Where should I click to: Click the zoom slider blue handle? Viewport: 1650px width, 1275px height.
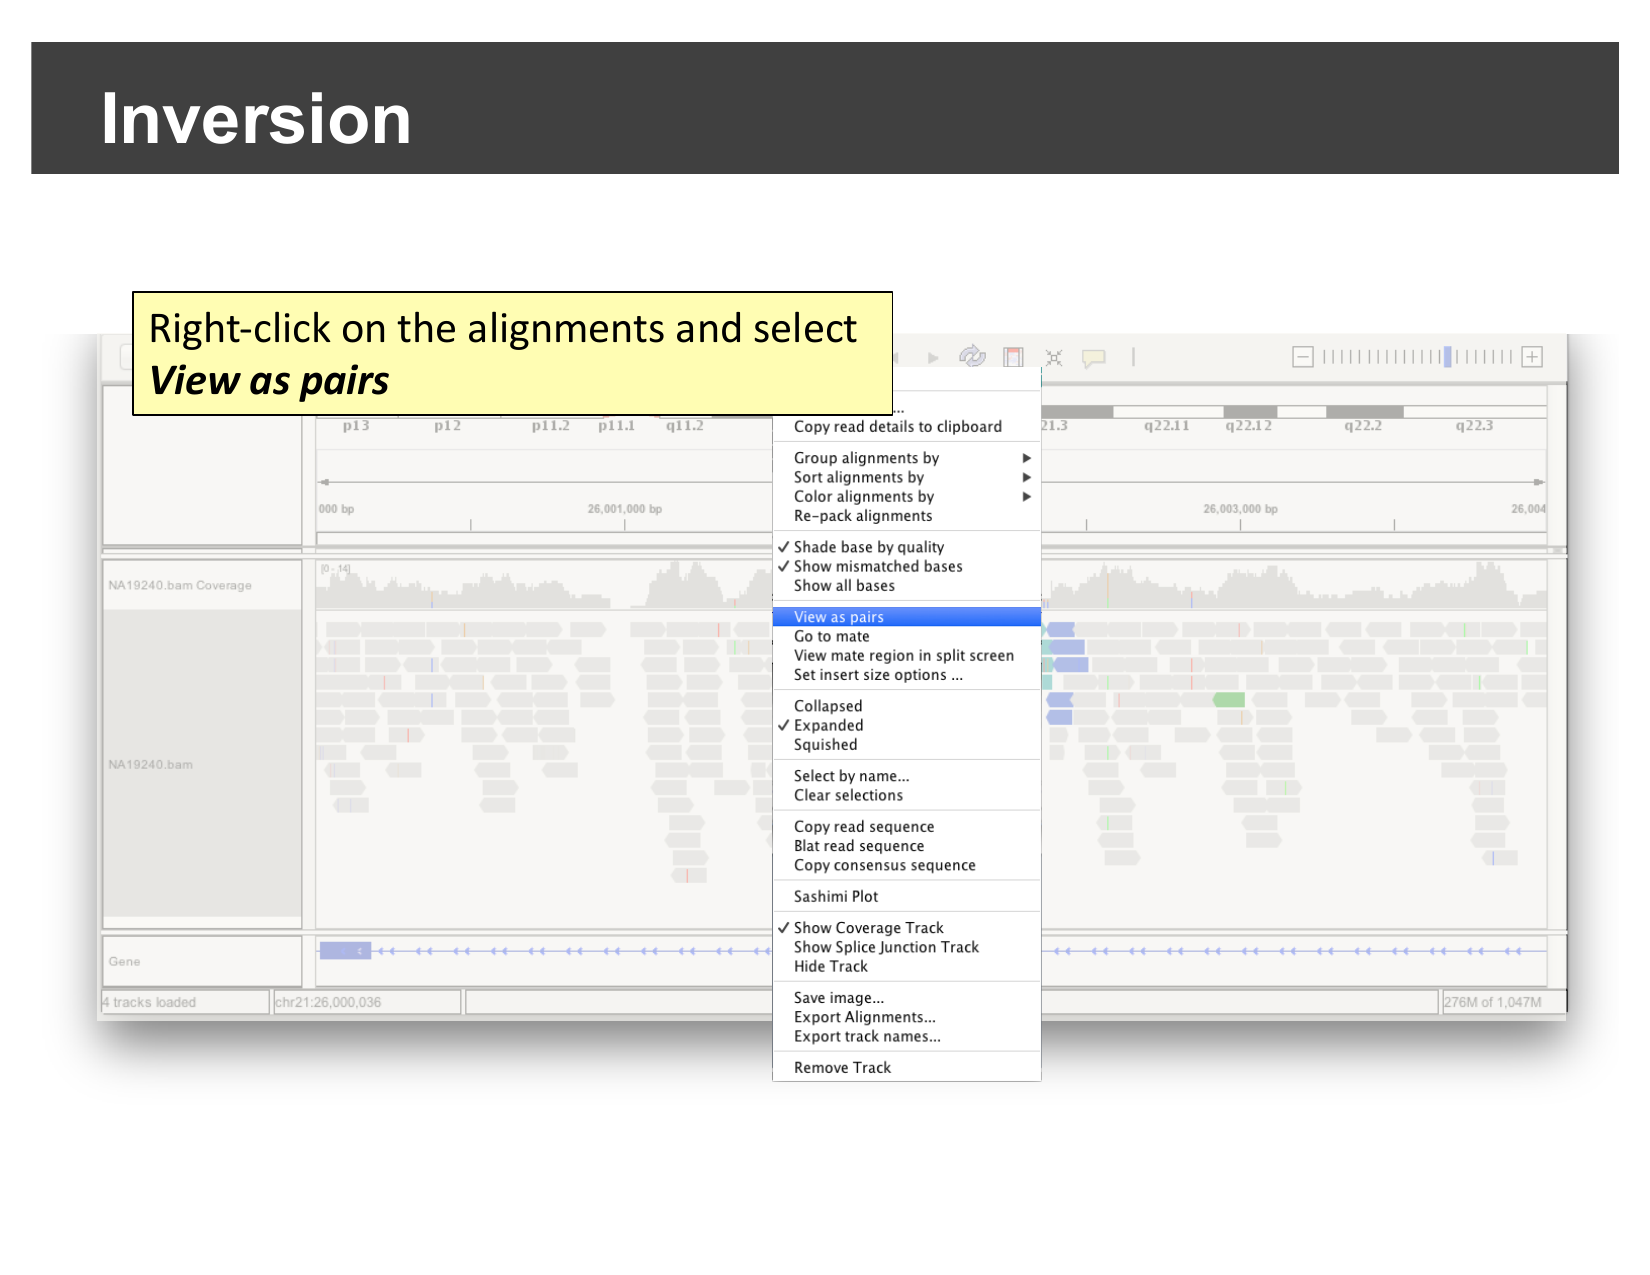point(1447,357)
